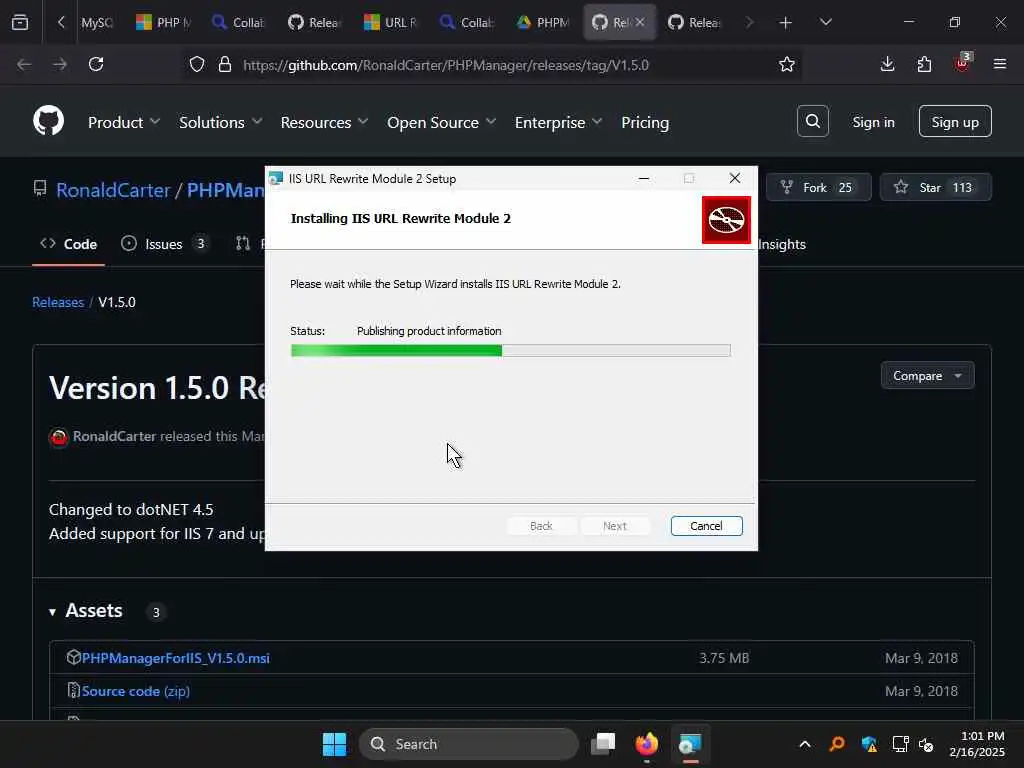Click the Sign up button
This screenshot has width=1024, height=768.
coord(955,121)
